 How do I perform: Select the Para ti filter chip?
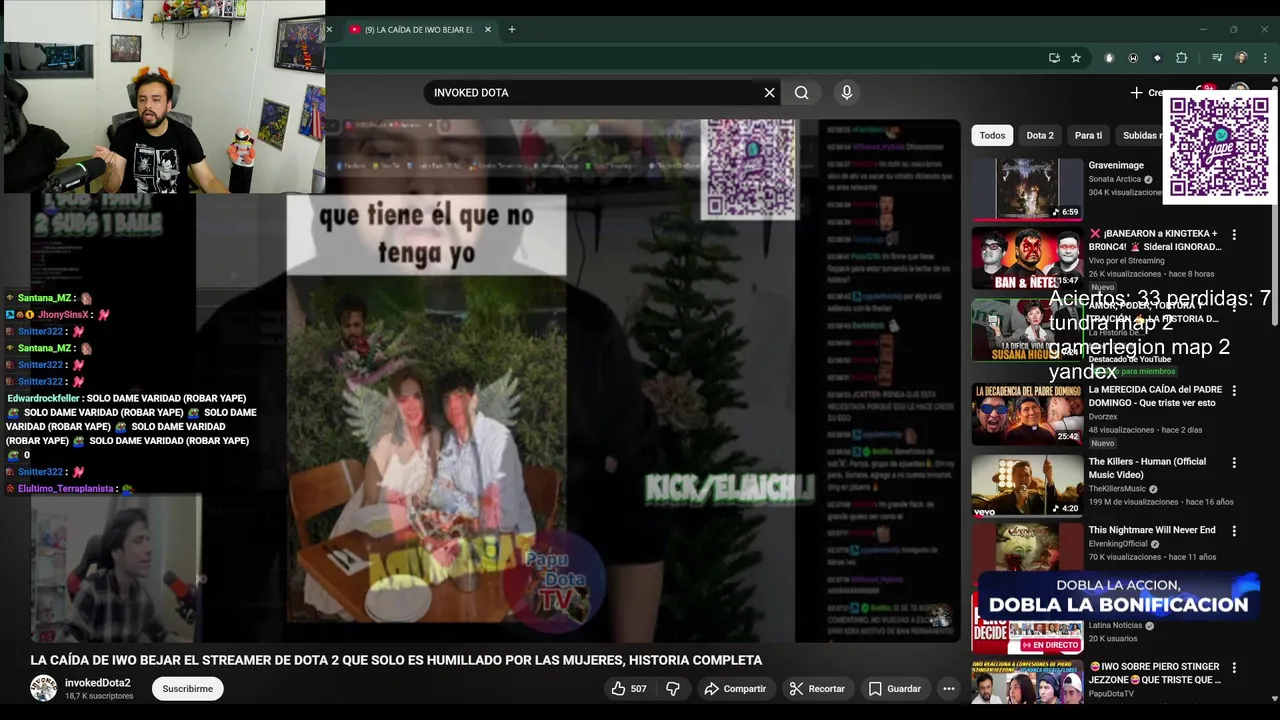[1088, 135]
